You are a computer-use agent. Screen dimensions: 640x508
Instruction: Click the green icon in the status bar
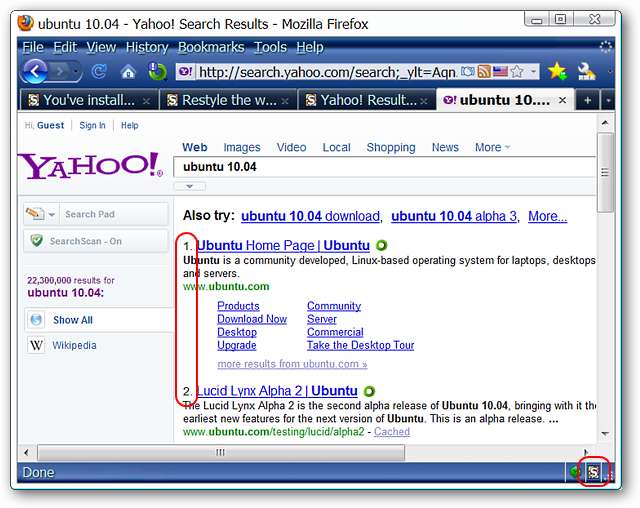tap(576, 473)
